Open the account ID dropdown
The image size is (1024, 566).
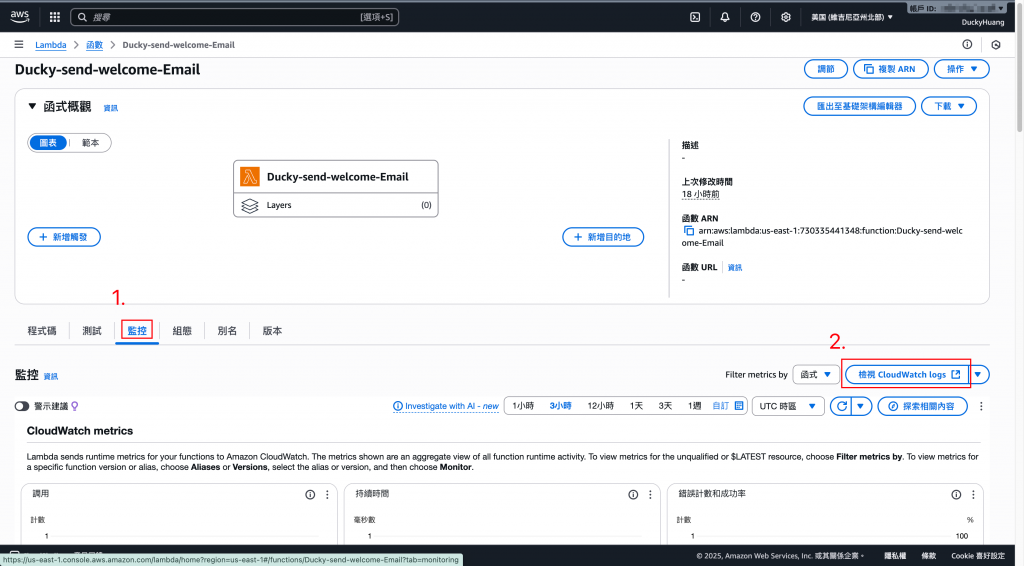(957, 8)
